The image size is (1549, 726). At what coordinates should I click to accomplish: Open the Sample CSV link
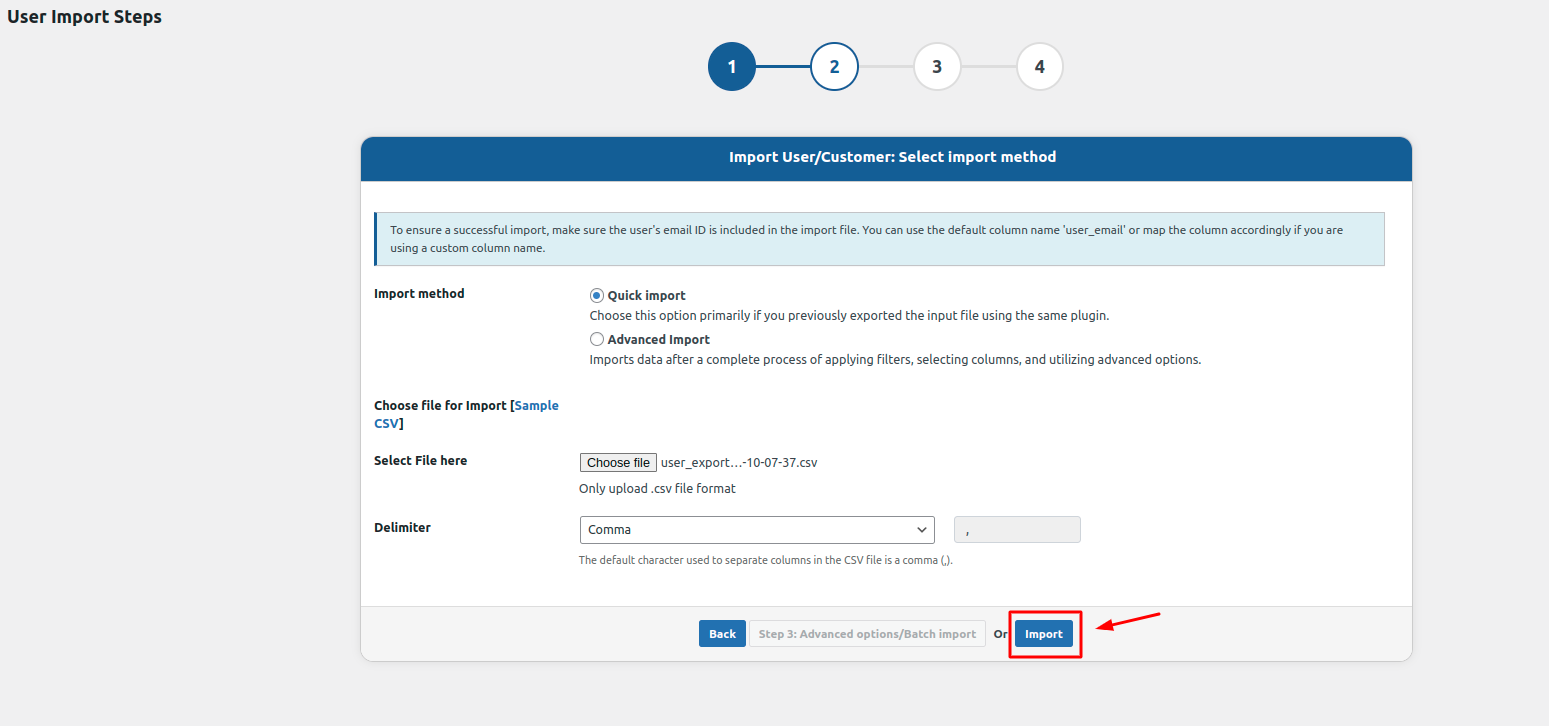tap(536, 406)
